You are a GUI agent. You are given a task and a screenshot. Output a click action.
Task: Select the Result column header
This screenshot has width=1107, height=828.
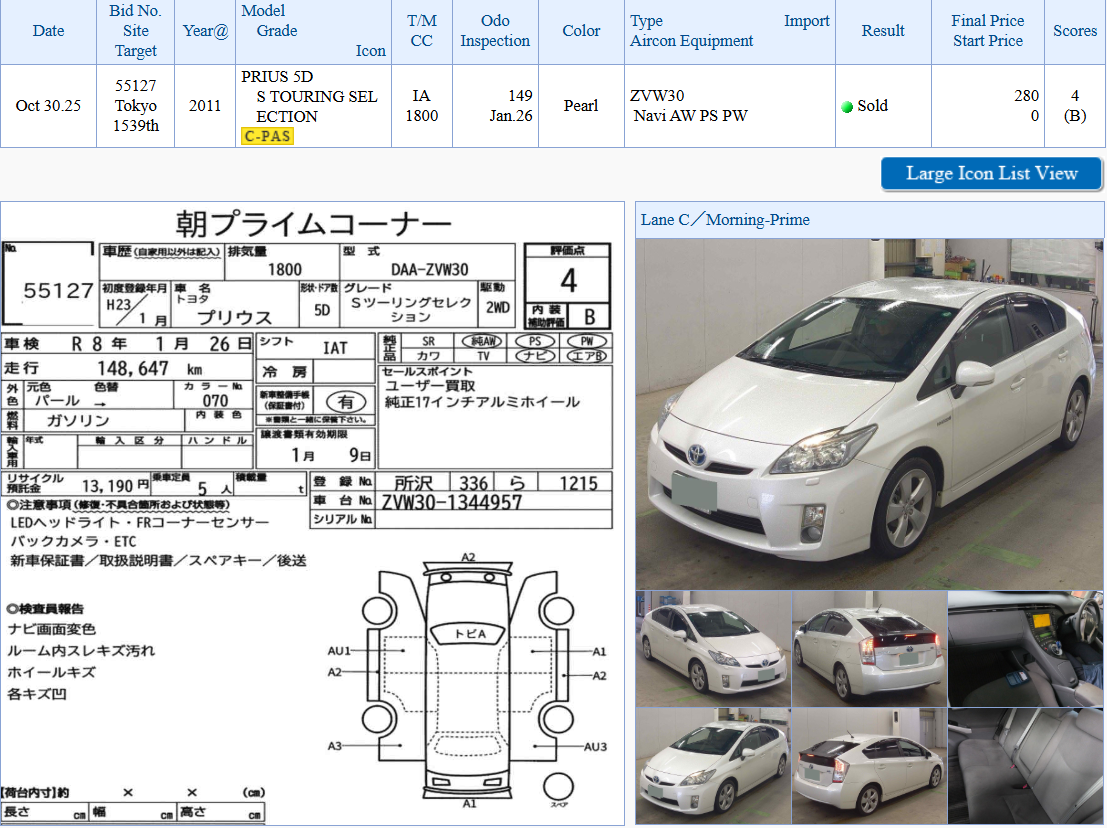[x=883, y=31]
